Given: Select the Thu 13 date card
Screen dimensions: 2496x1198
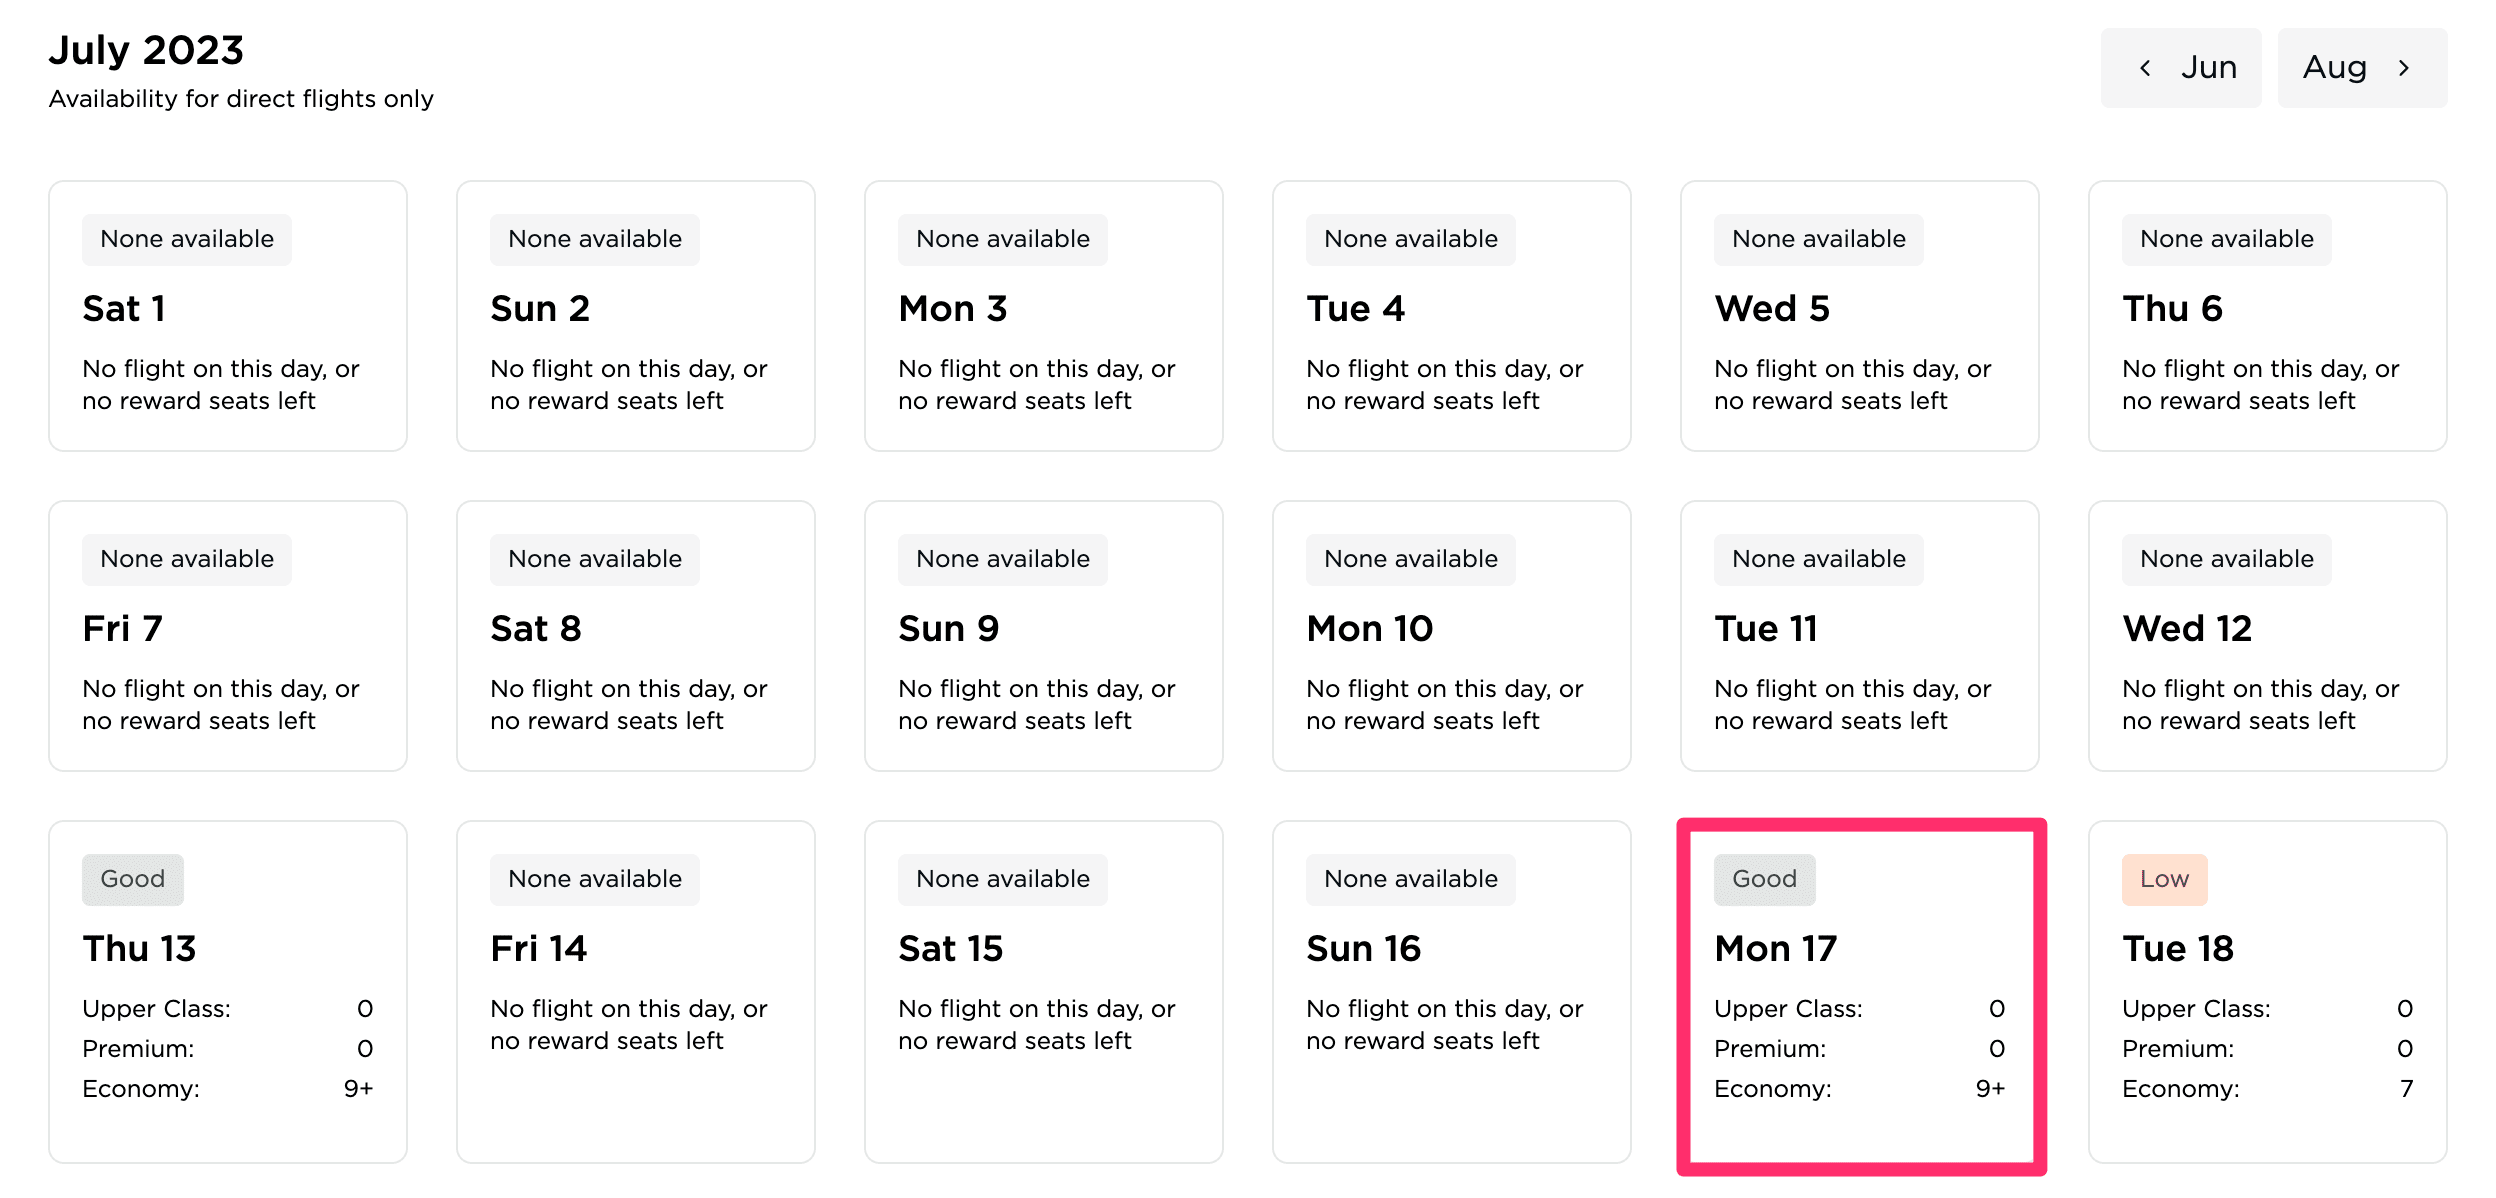Looking at the screenshot, I should pyautogui.click(x=228, y=991).
